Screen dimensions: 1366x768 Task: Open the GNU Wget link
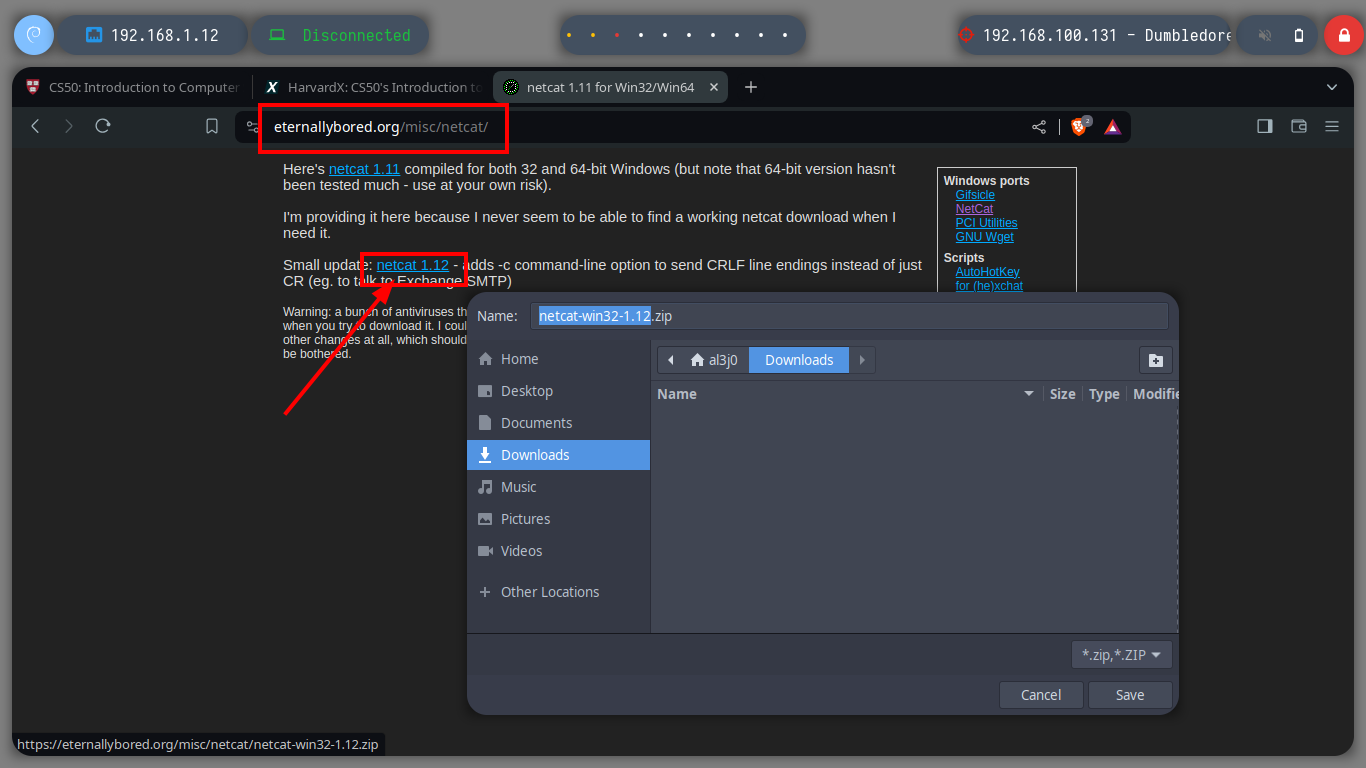[x=984, y=237]
